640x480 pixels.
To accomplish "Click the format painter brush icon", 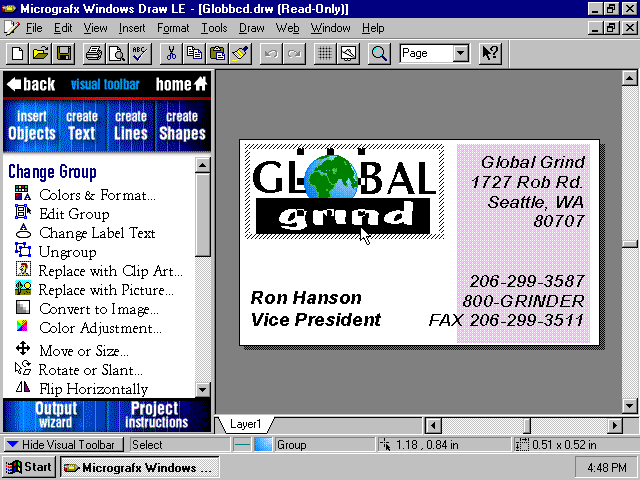I will [241, 53].
